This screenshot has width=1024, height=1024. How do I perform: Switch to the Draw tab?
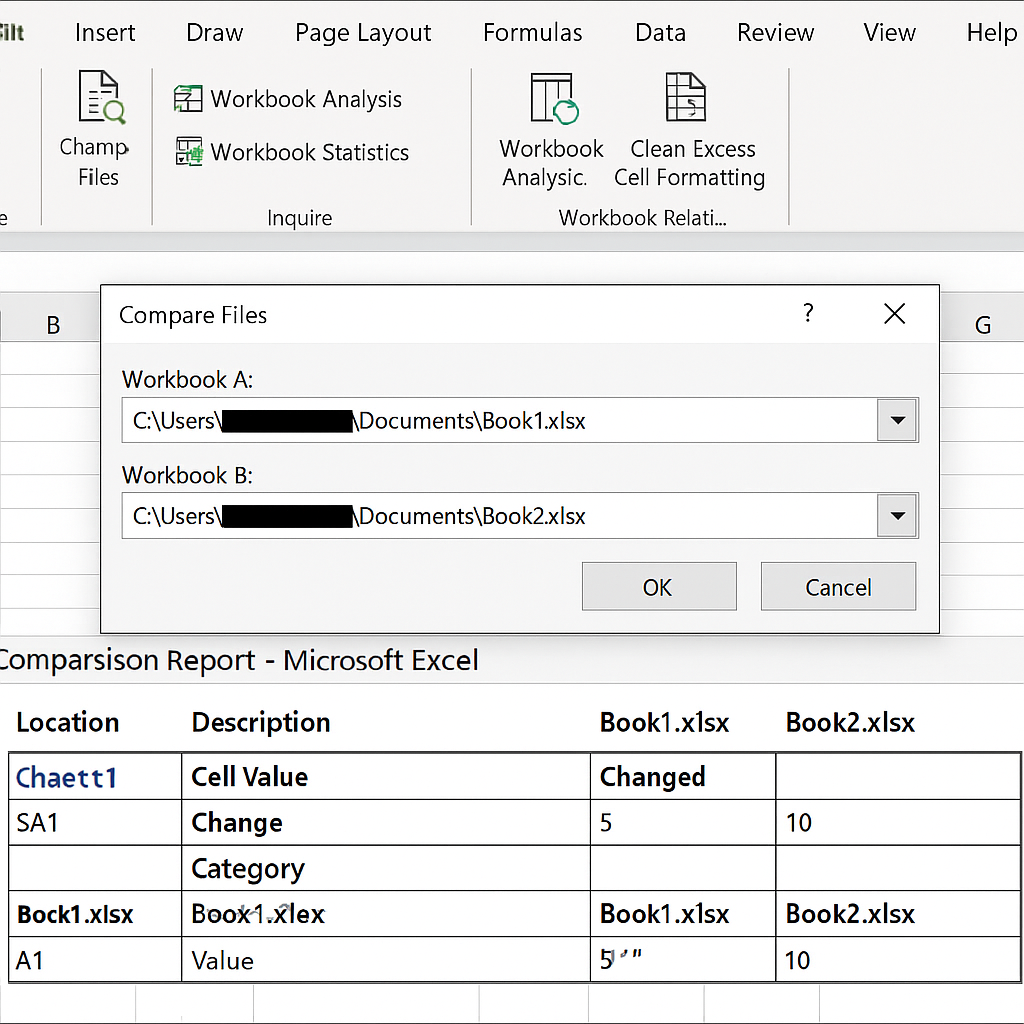tap(214, 33)
